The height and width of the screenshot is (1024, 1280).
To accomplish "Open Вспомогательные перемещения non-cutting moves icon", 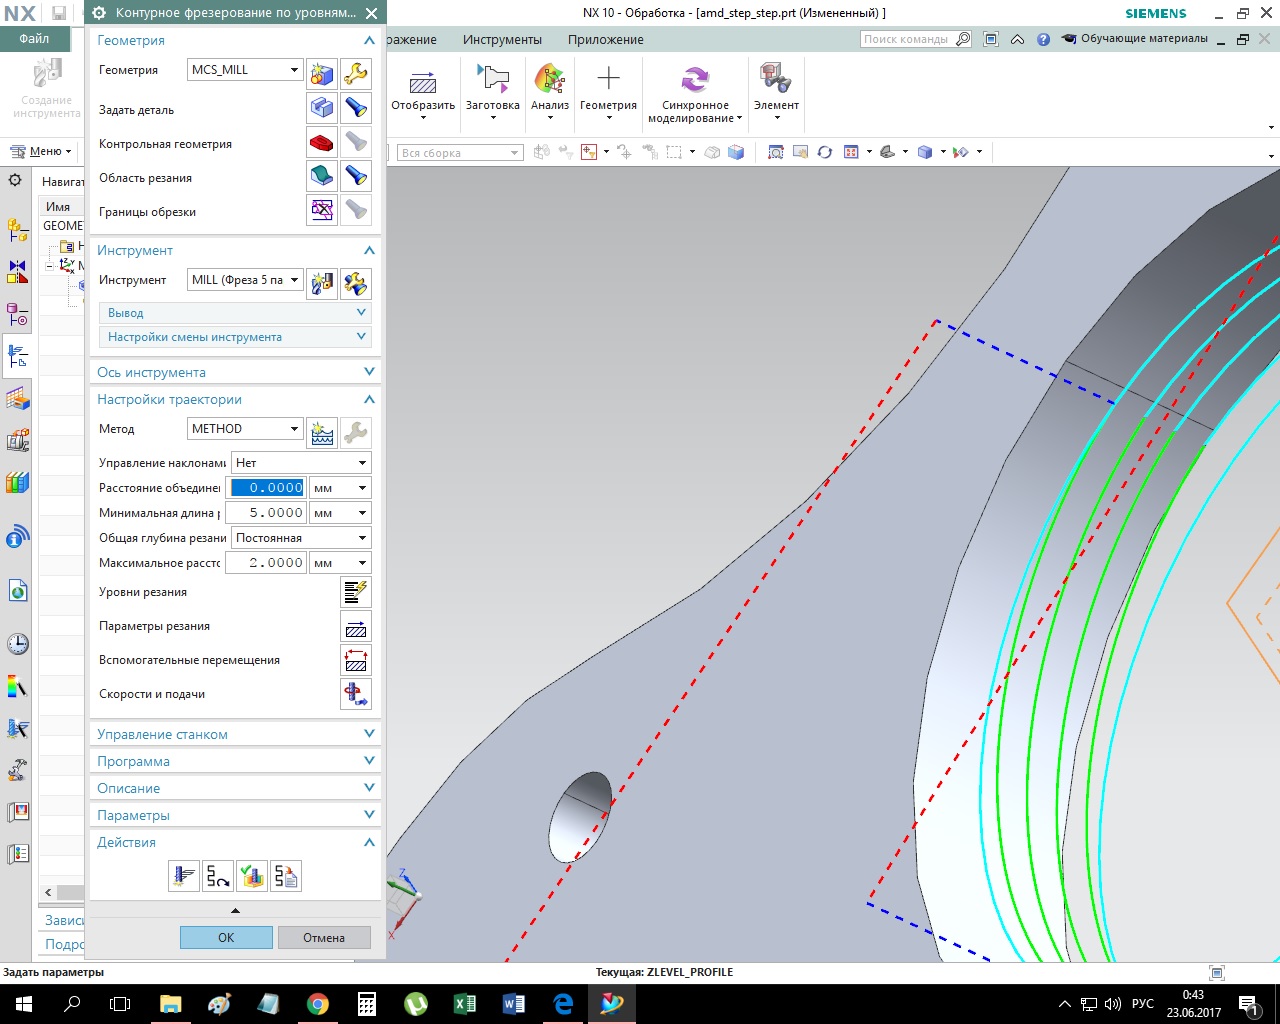I will tap(355, 661).
